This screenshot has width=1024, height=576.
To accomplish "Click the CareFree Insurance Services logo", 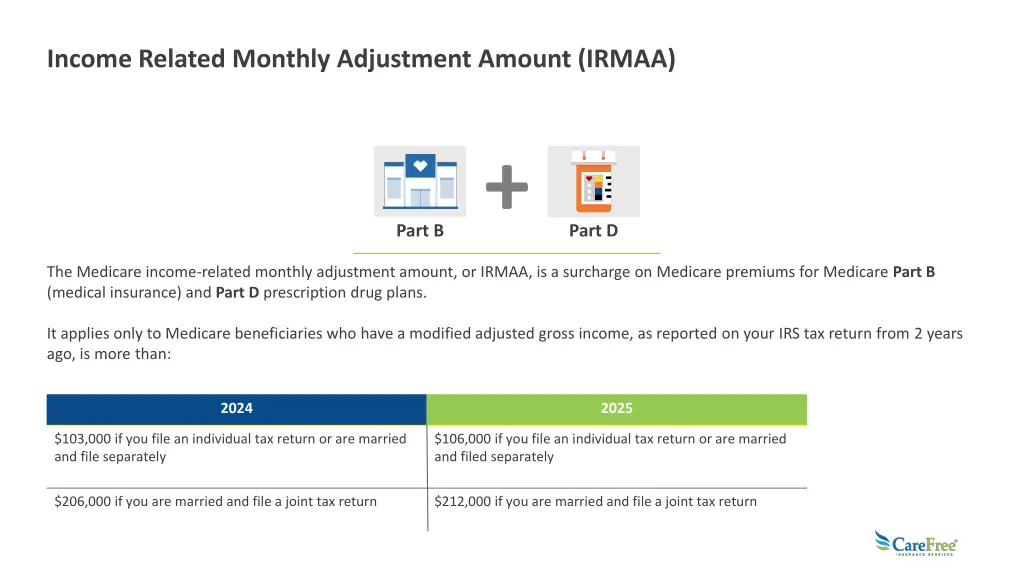I will pyautogui.click(x=915, y=543).
